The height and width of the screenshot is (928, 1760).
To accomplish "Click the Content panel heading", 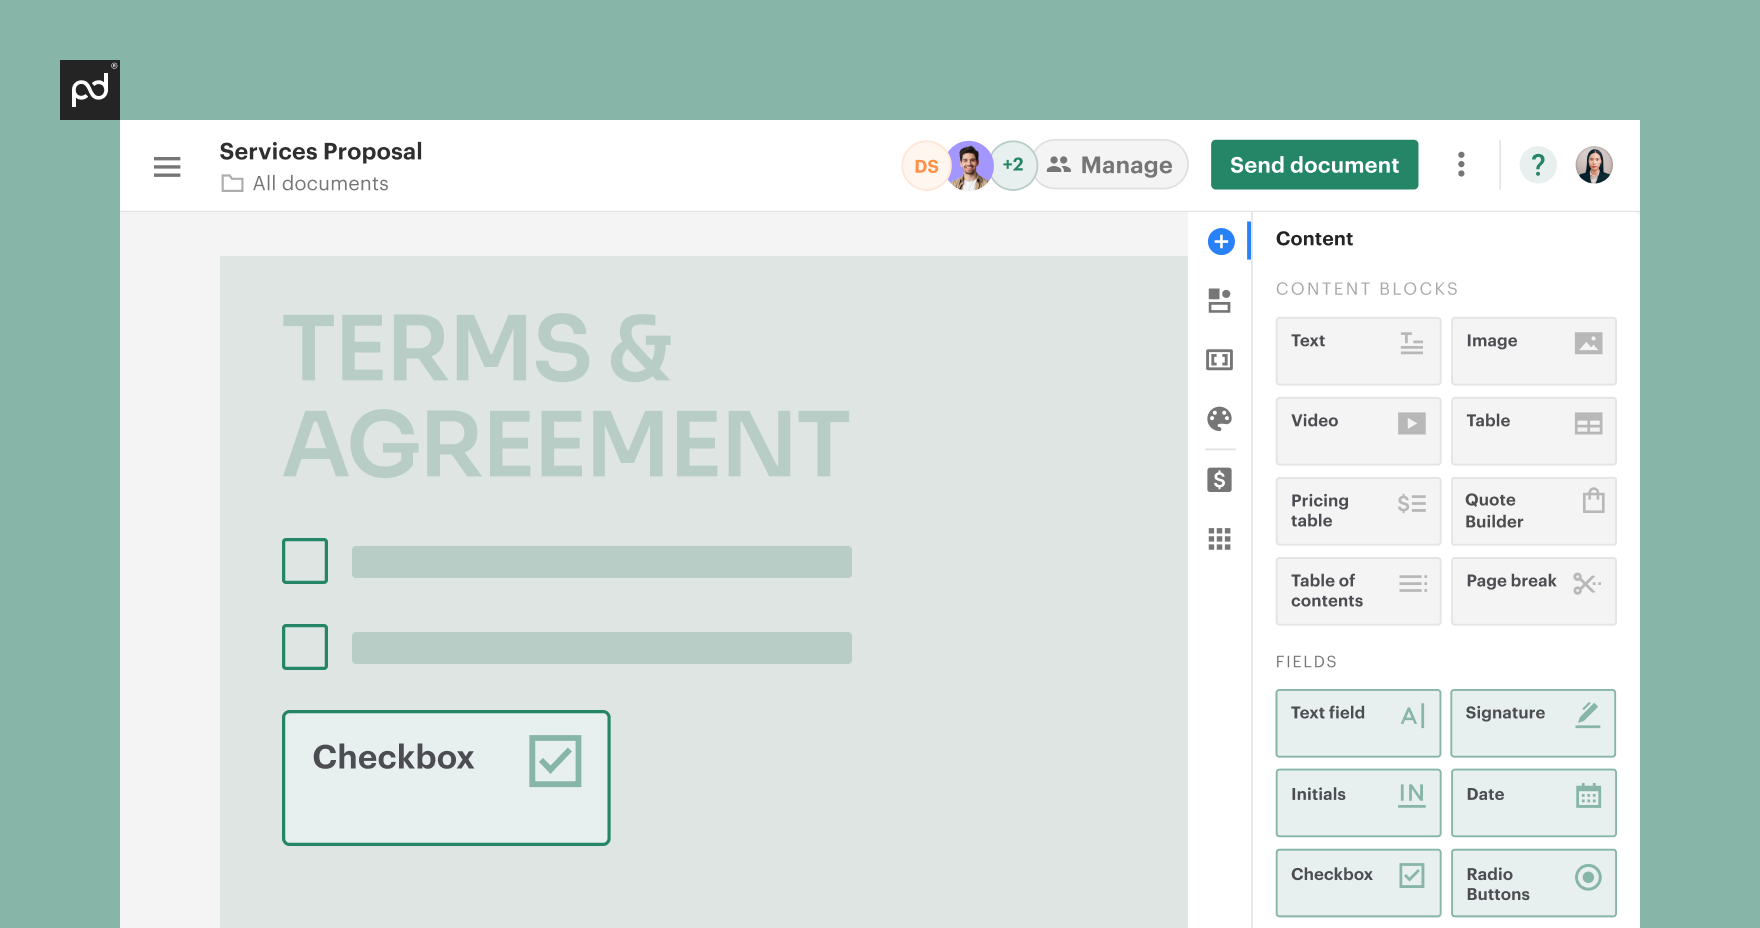I will click(1314, 239).
